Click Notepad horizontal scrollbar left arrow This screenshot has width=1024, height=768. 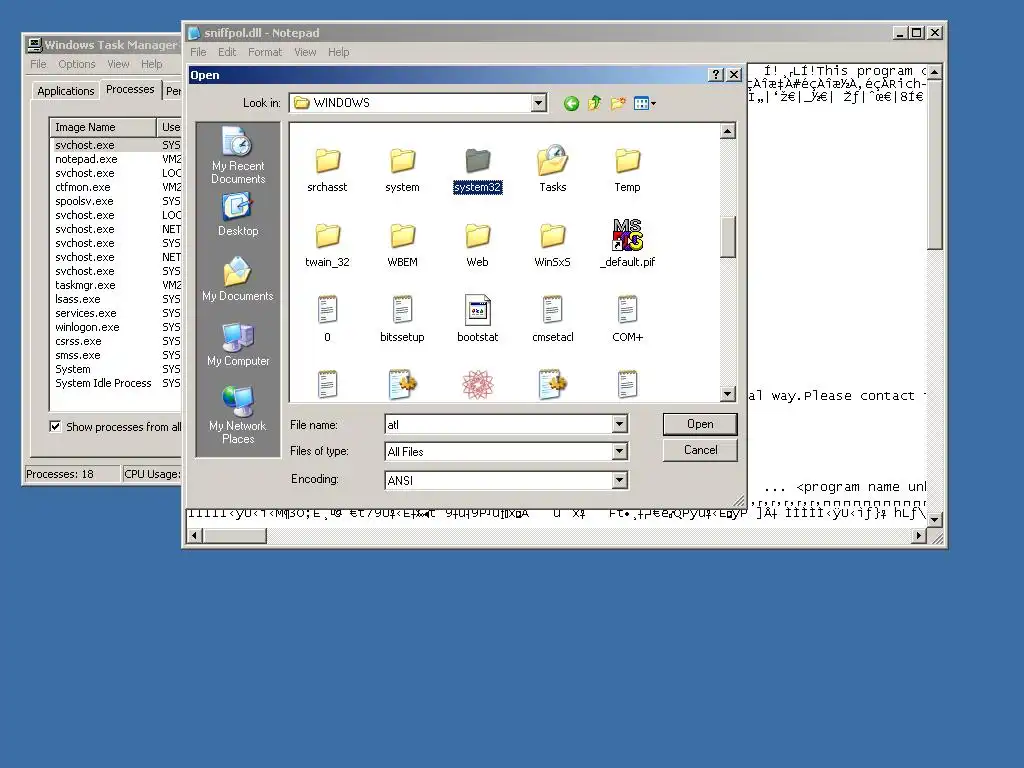tap(195, 536)
